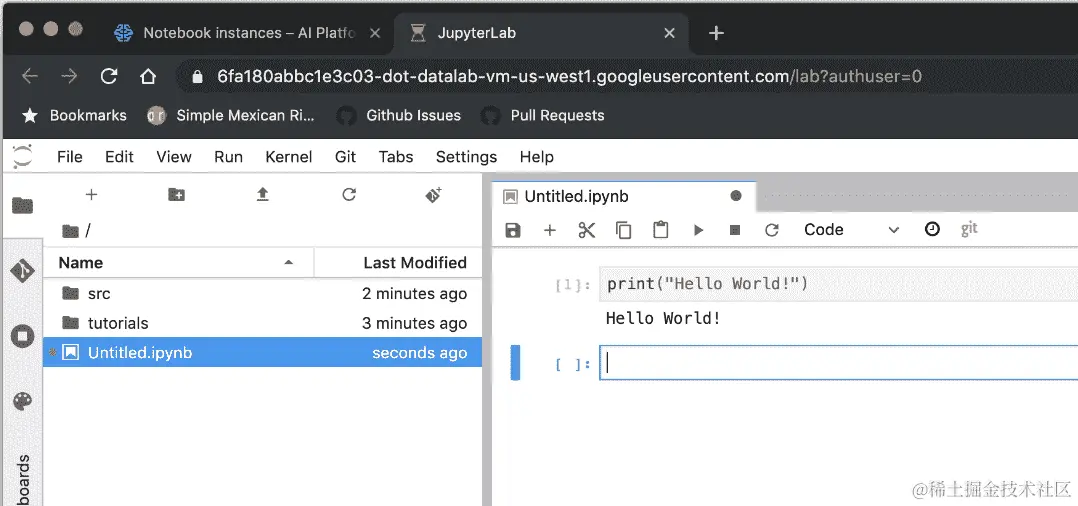Paste cells from the clipboard
Screen dimensions: 1078x506
(x=661, y=230)
